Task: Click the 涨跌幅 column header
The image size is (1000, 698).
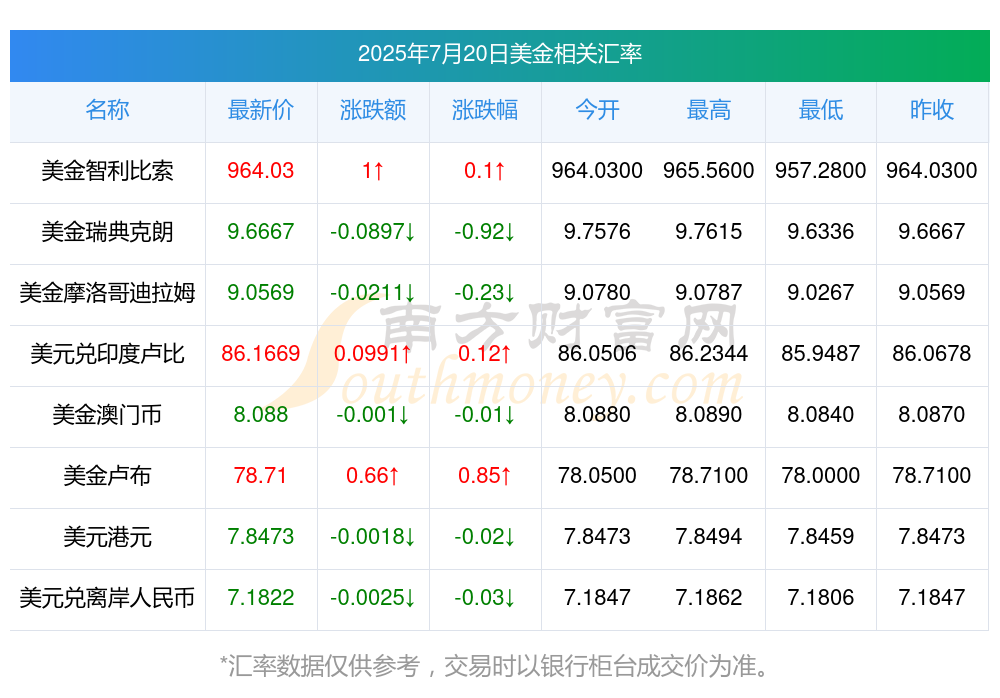Action: 485,110
